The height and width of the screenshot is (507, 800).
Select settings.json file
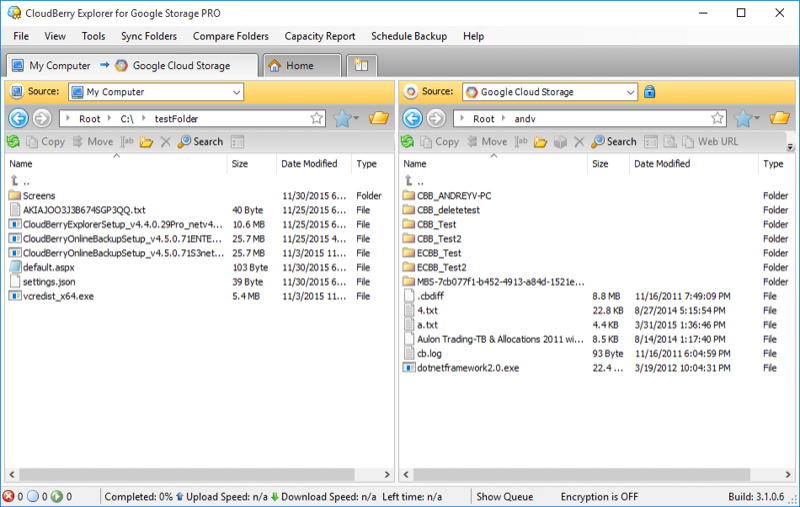(49, 282)
